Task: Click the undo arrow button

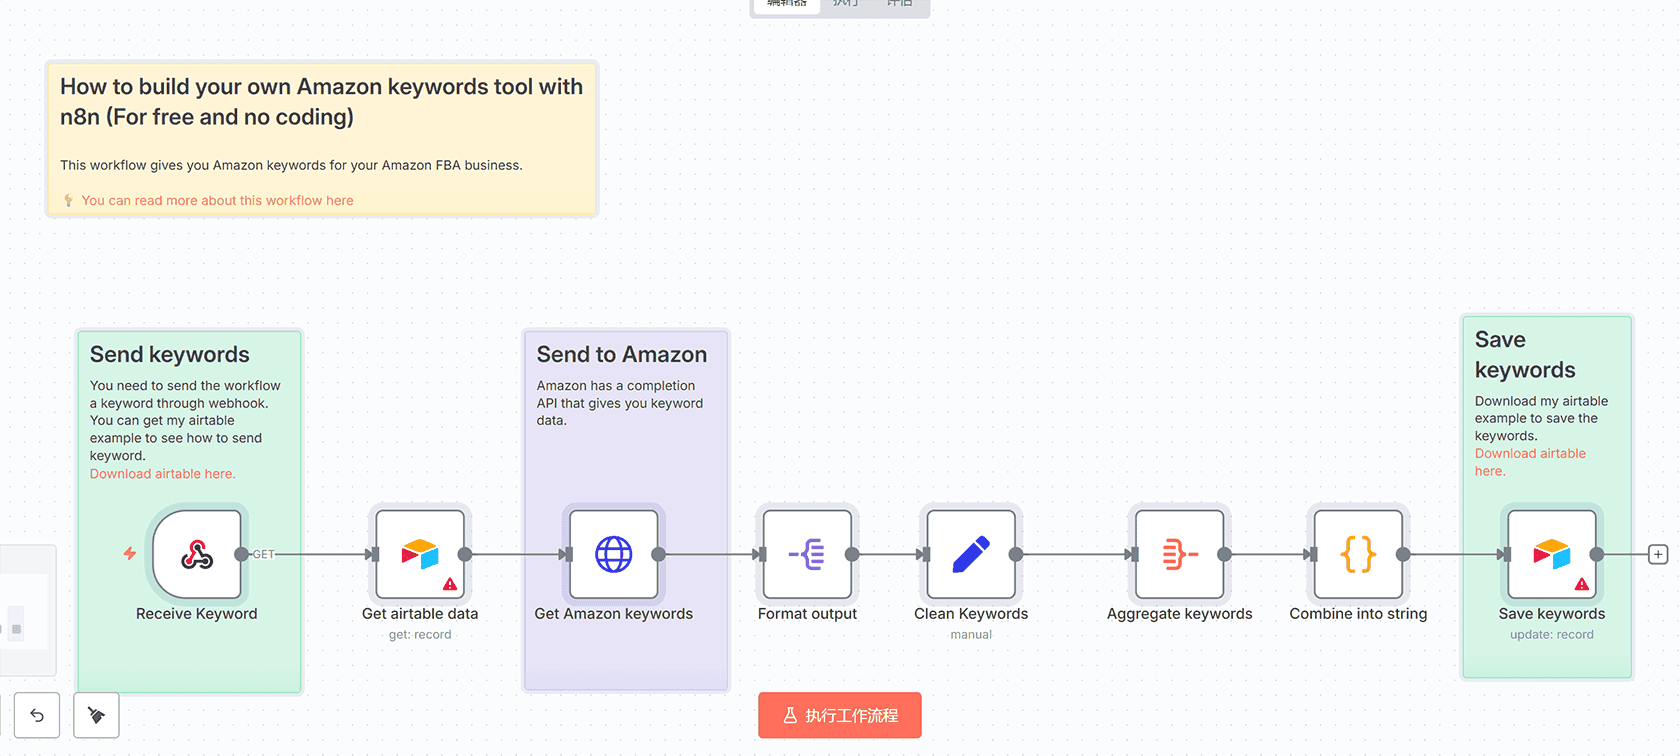Action: coord(37,715)
